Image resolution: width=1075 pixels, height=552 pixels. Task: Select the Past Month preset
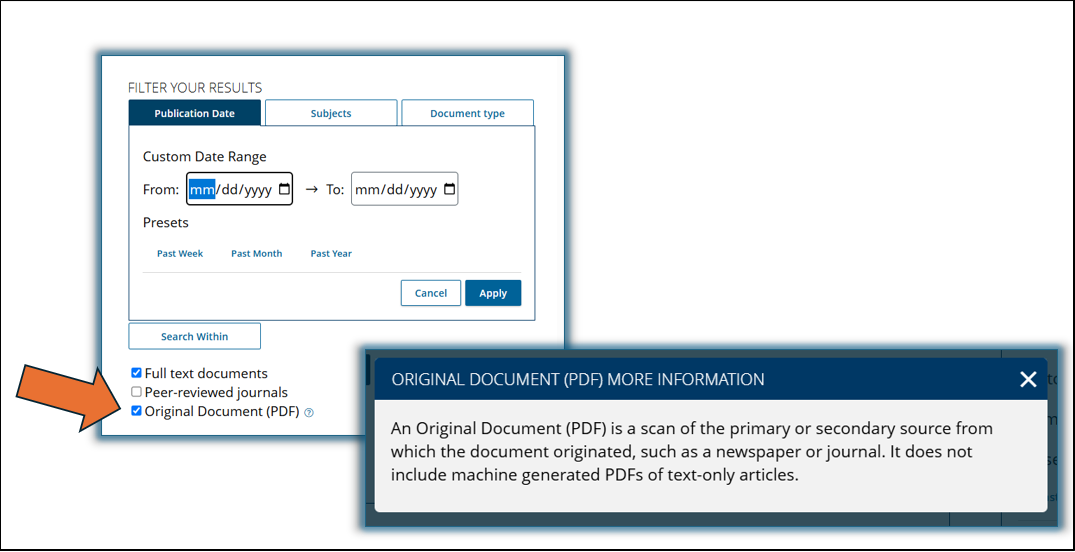click(256, 254)
